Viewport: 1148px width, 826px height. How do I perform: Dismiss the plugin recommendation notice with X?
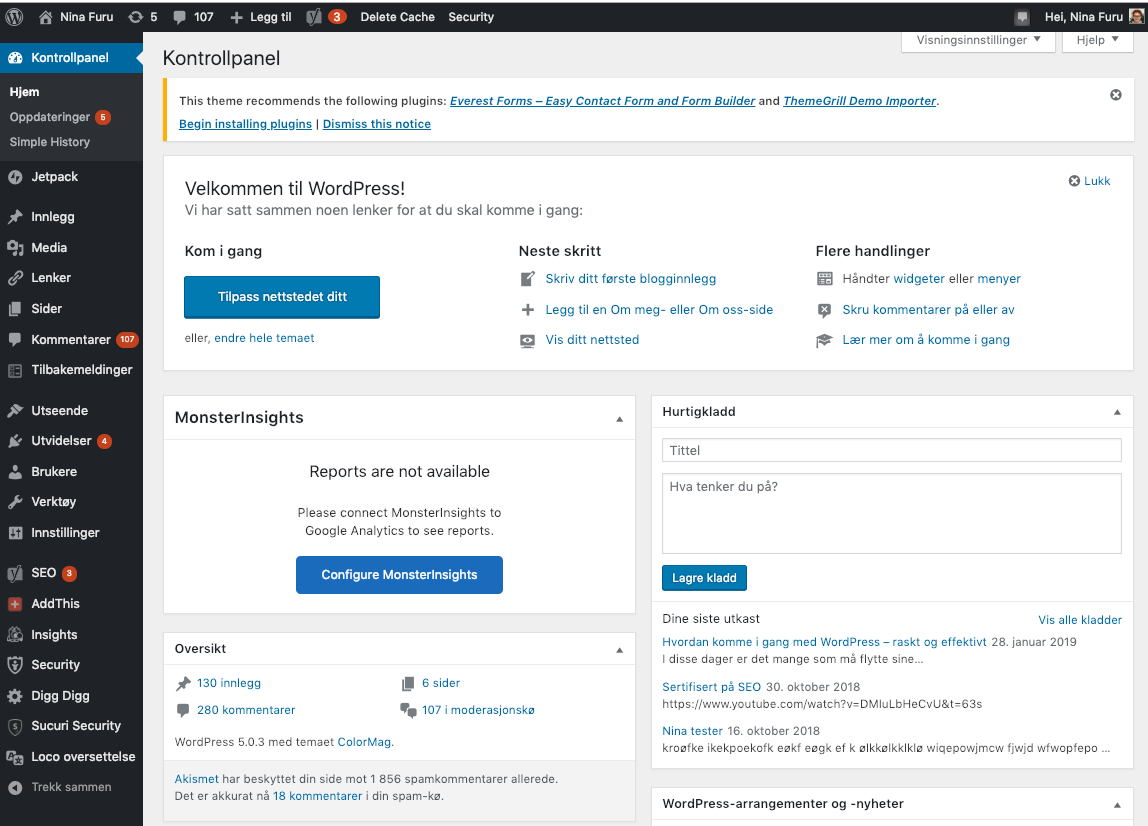coord(1116,94)
